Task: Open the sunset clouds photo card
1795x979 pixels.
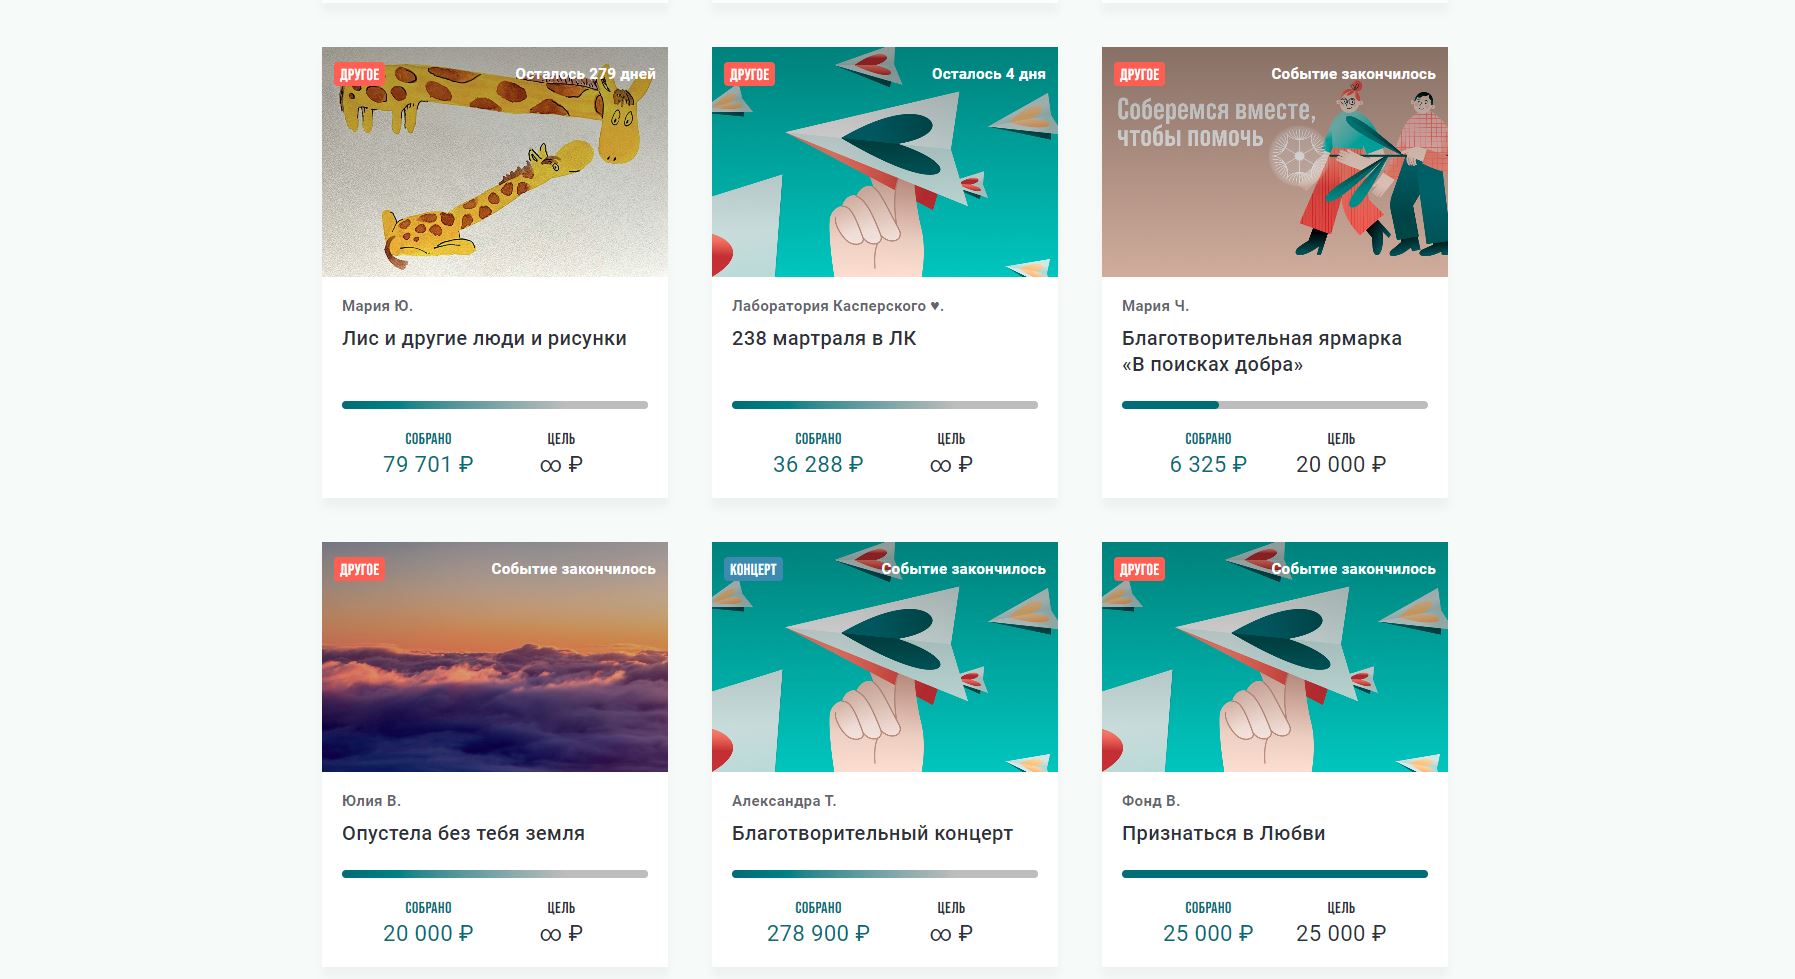Action: tap(494, 657)
